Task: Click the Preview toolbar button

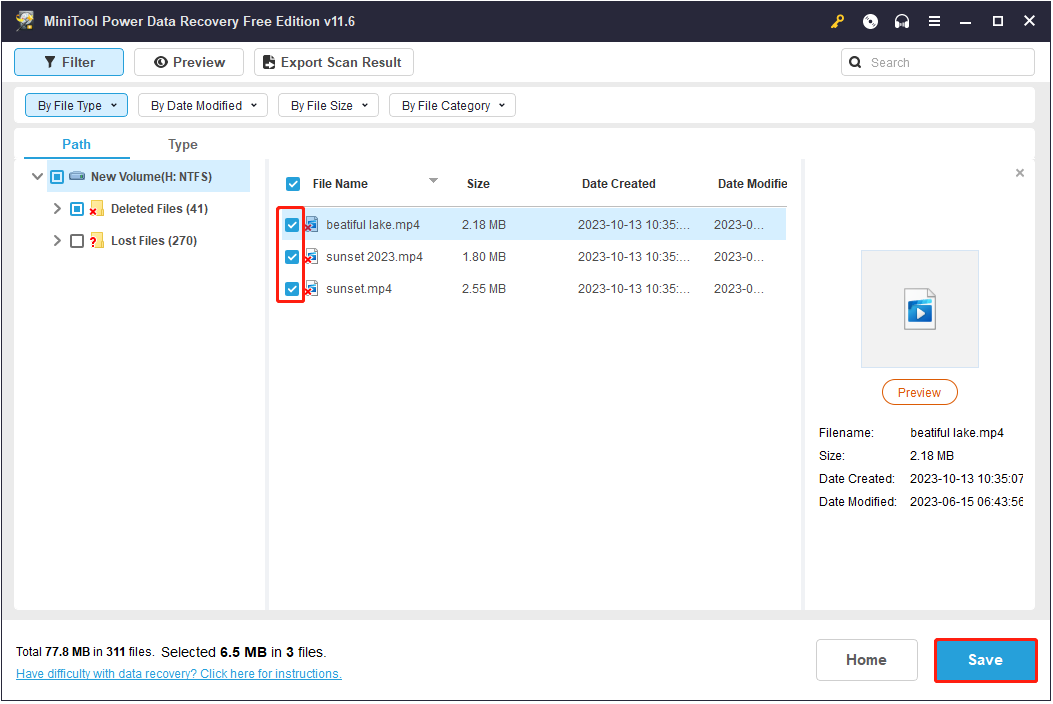Action: (189, 62)
